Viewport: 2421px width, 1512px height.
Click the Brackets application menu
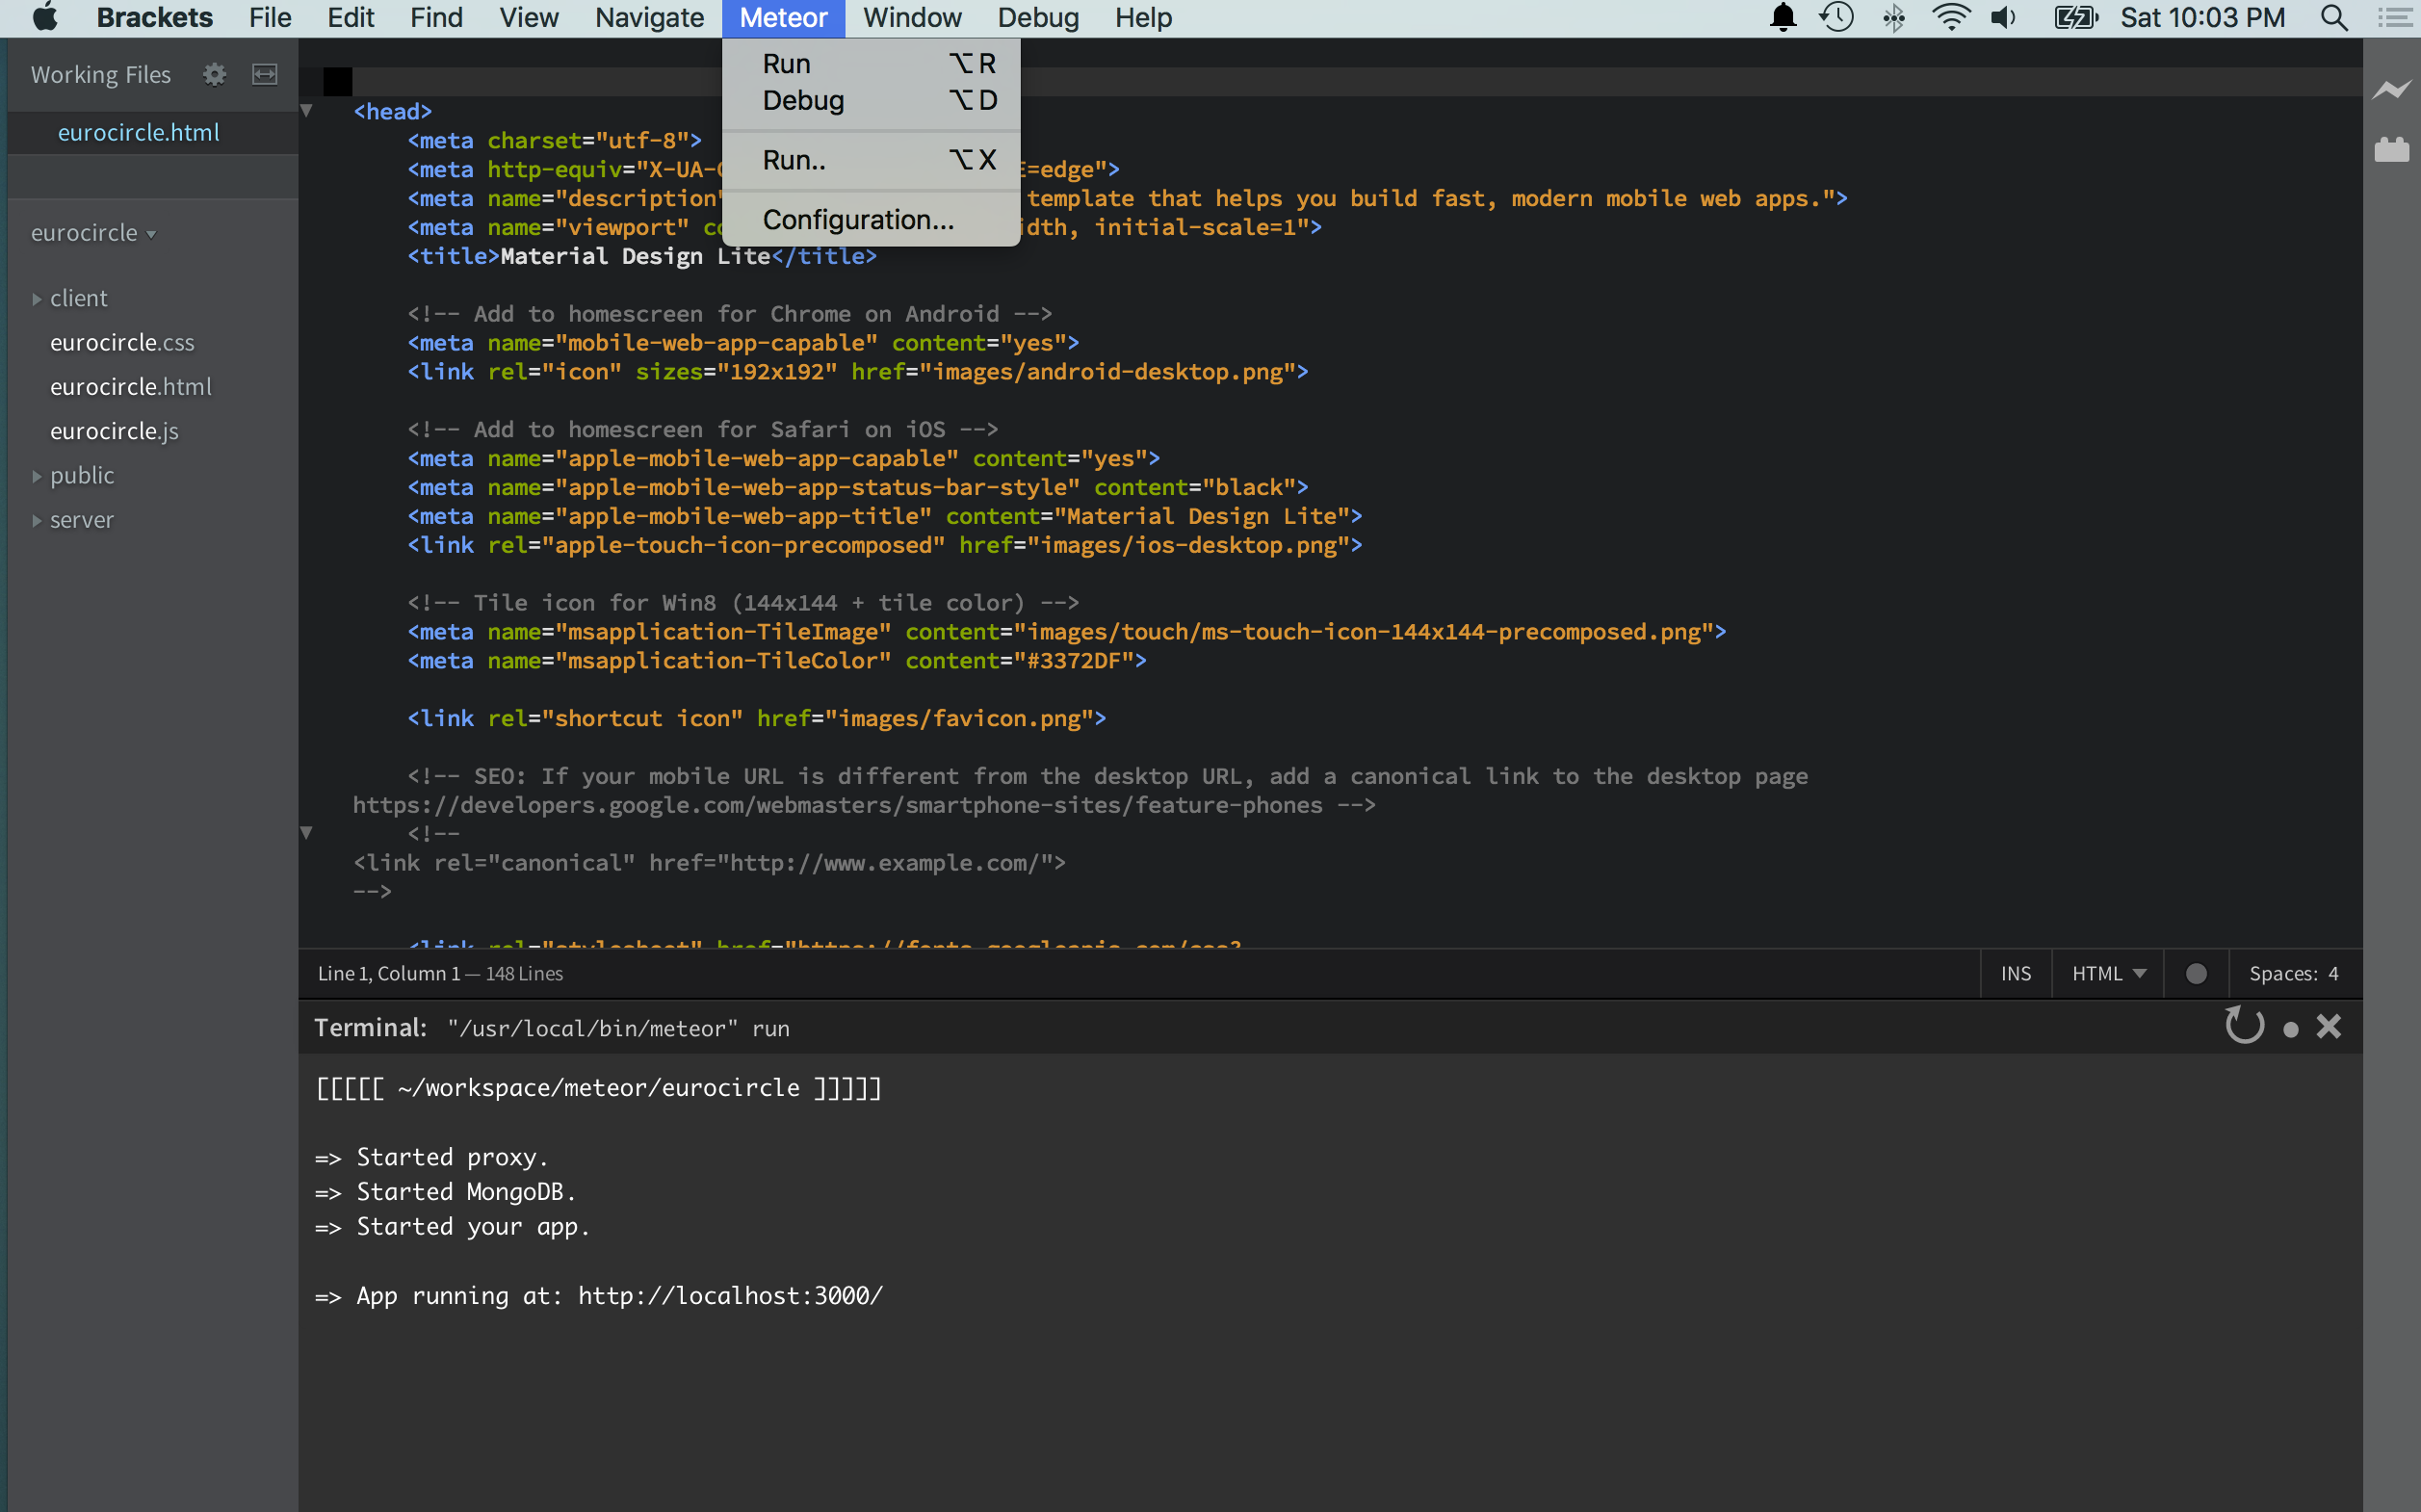coord(154,18)
